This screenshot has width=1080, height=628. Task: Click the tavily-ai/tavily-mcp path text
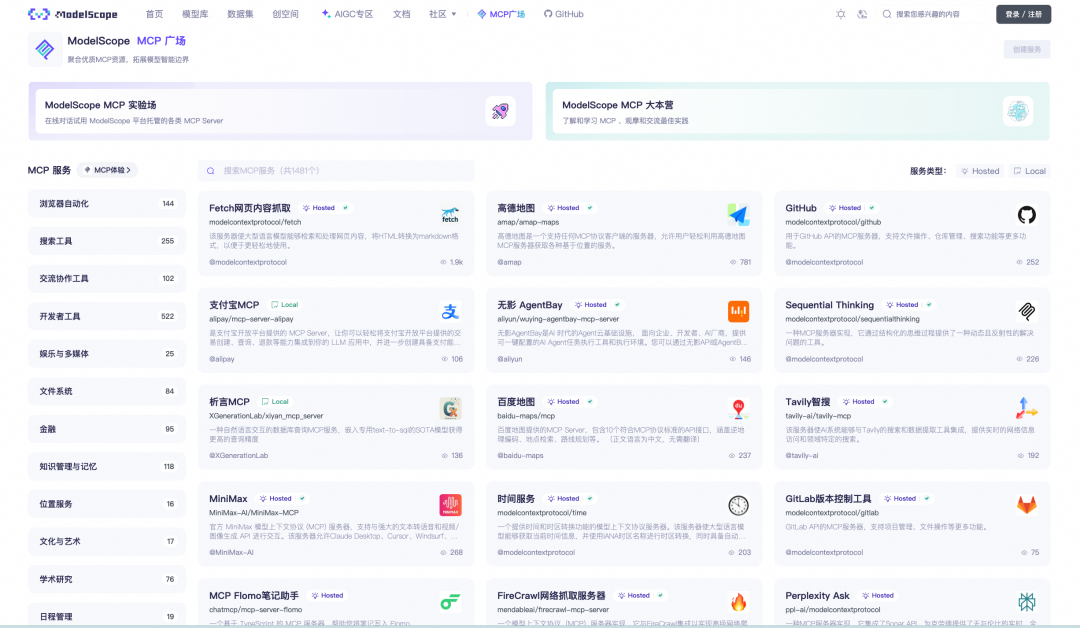point(818,416)
